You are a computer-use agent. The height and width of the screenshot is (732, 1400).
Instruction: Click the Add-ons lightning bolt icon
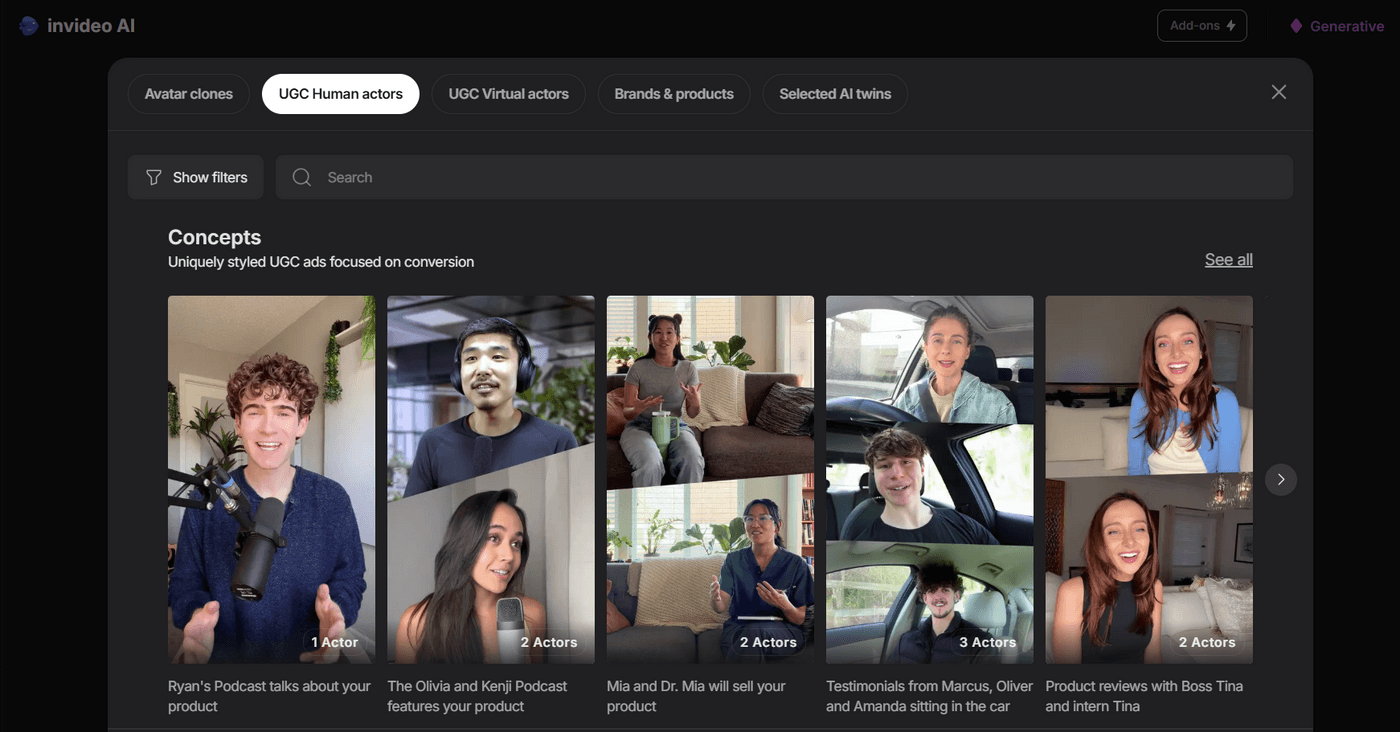coord(1231,26)
